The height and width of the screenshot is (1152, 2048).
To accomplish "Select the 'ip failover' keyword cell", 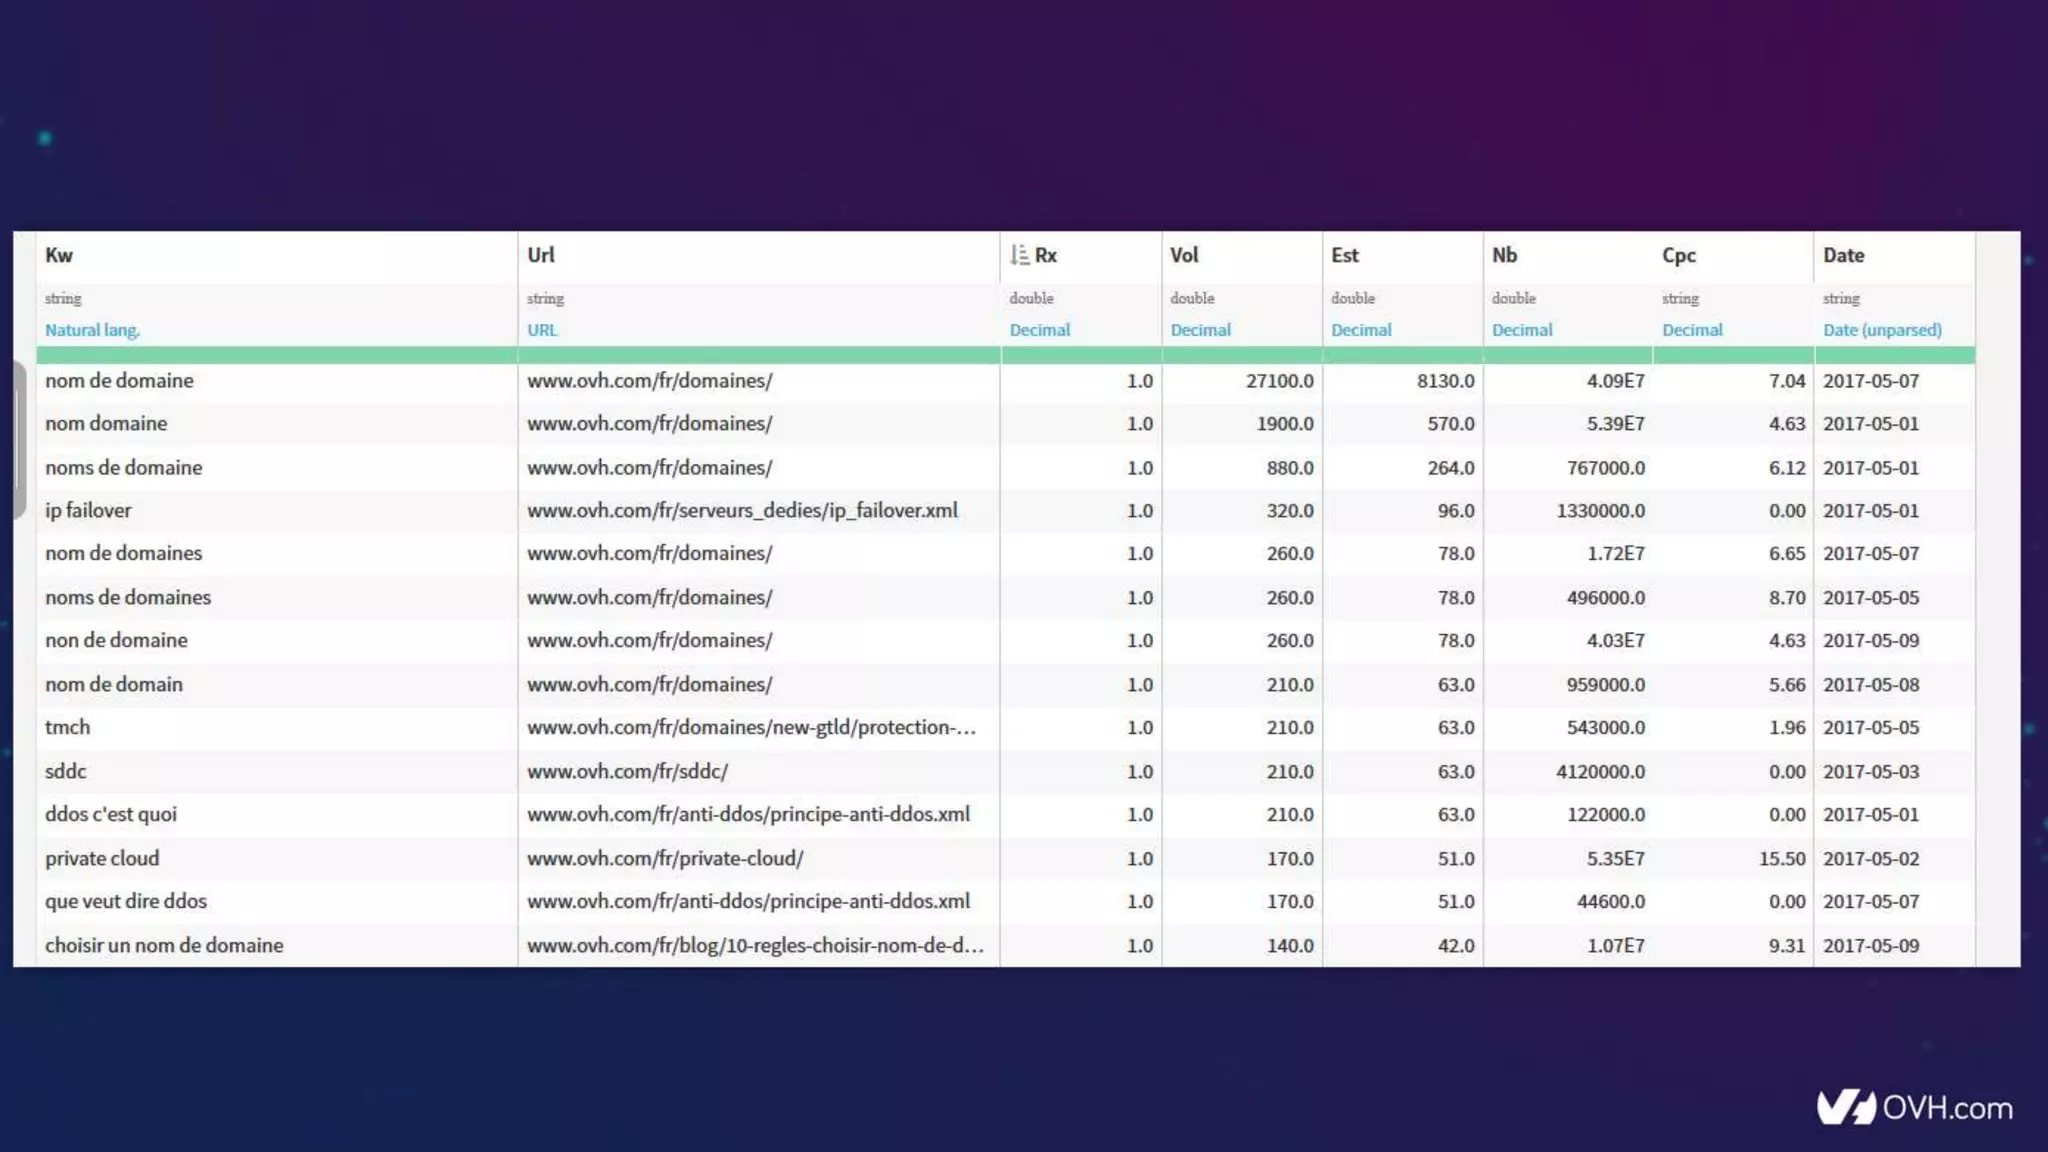I will pos(88,511).
